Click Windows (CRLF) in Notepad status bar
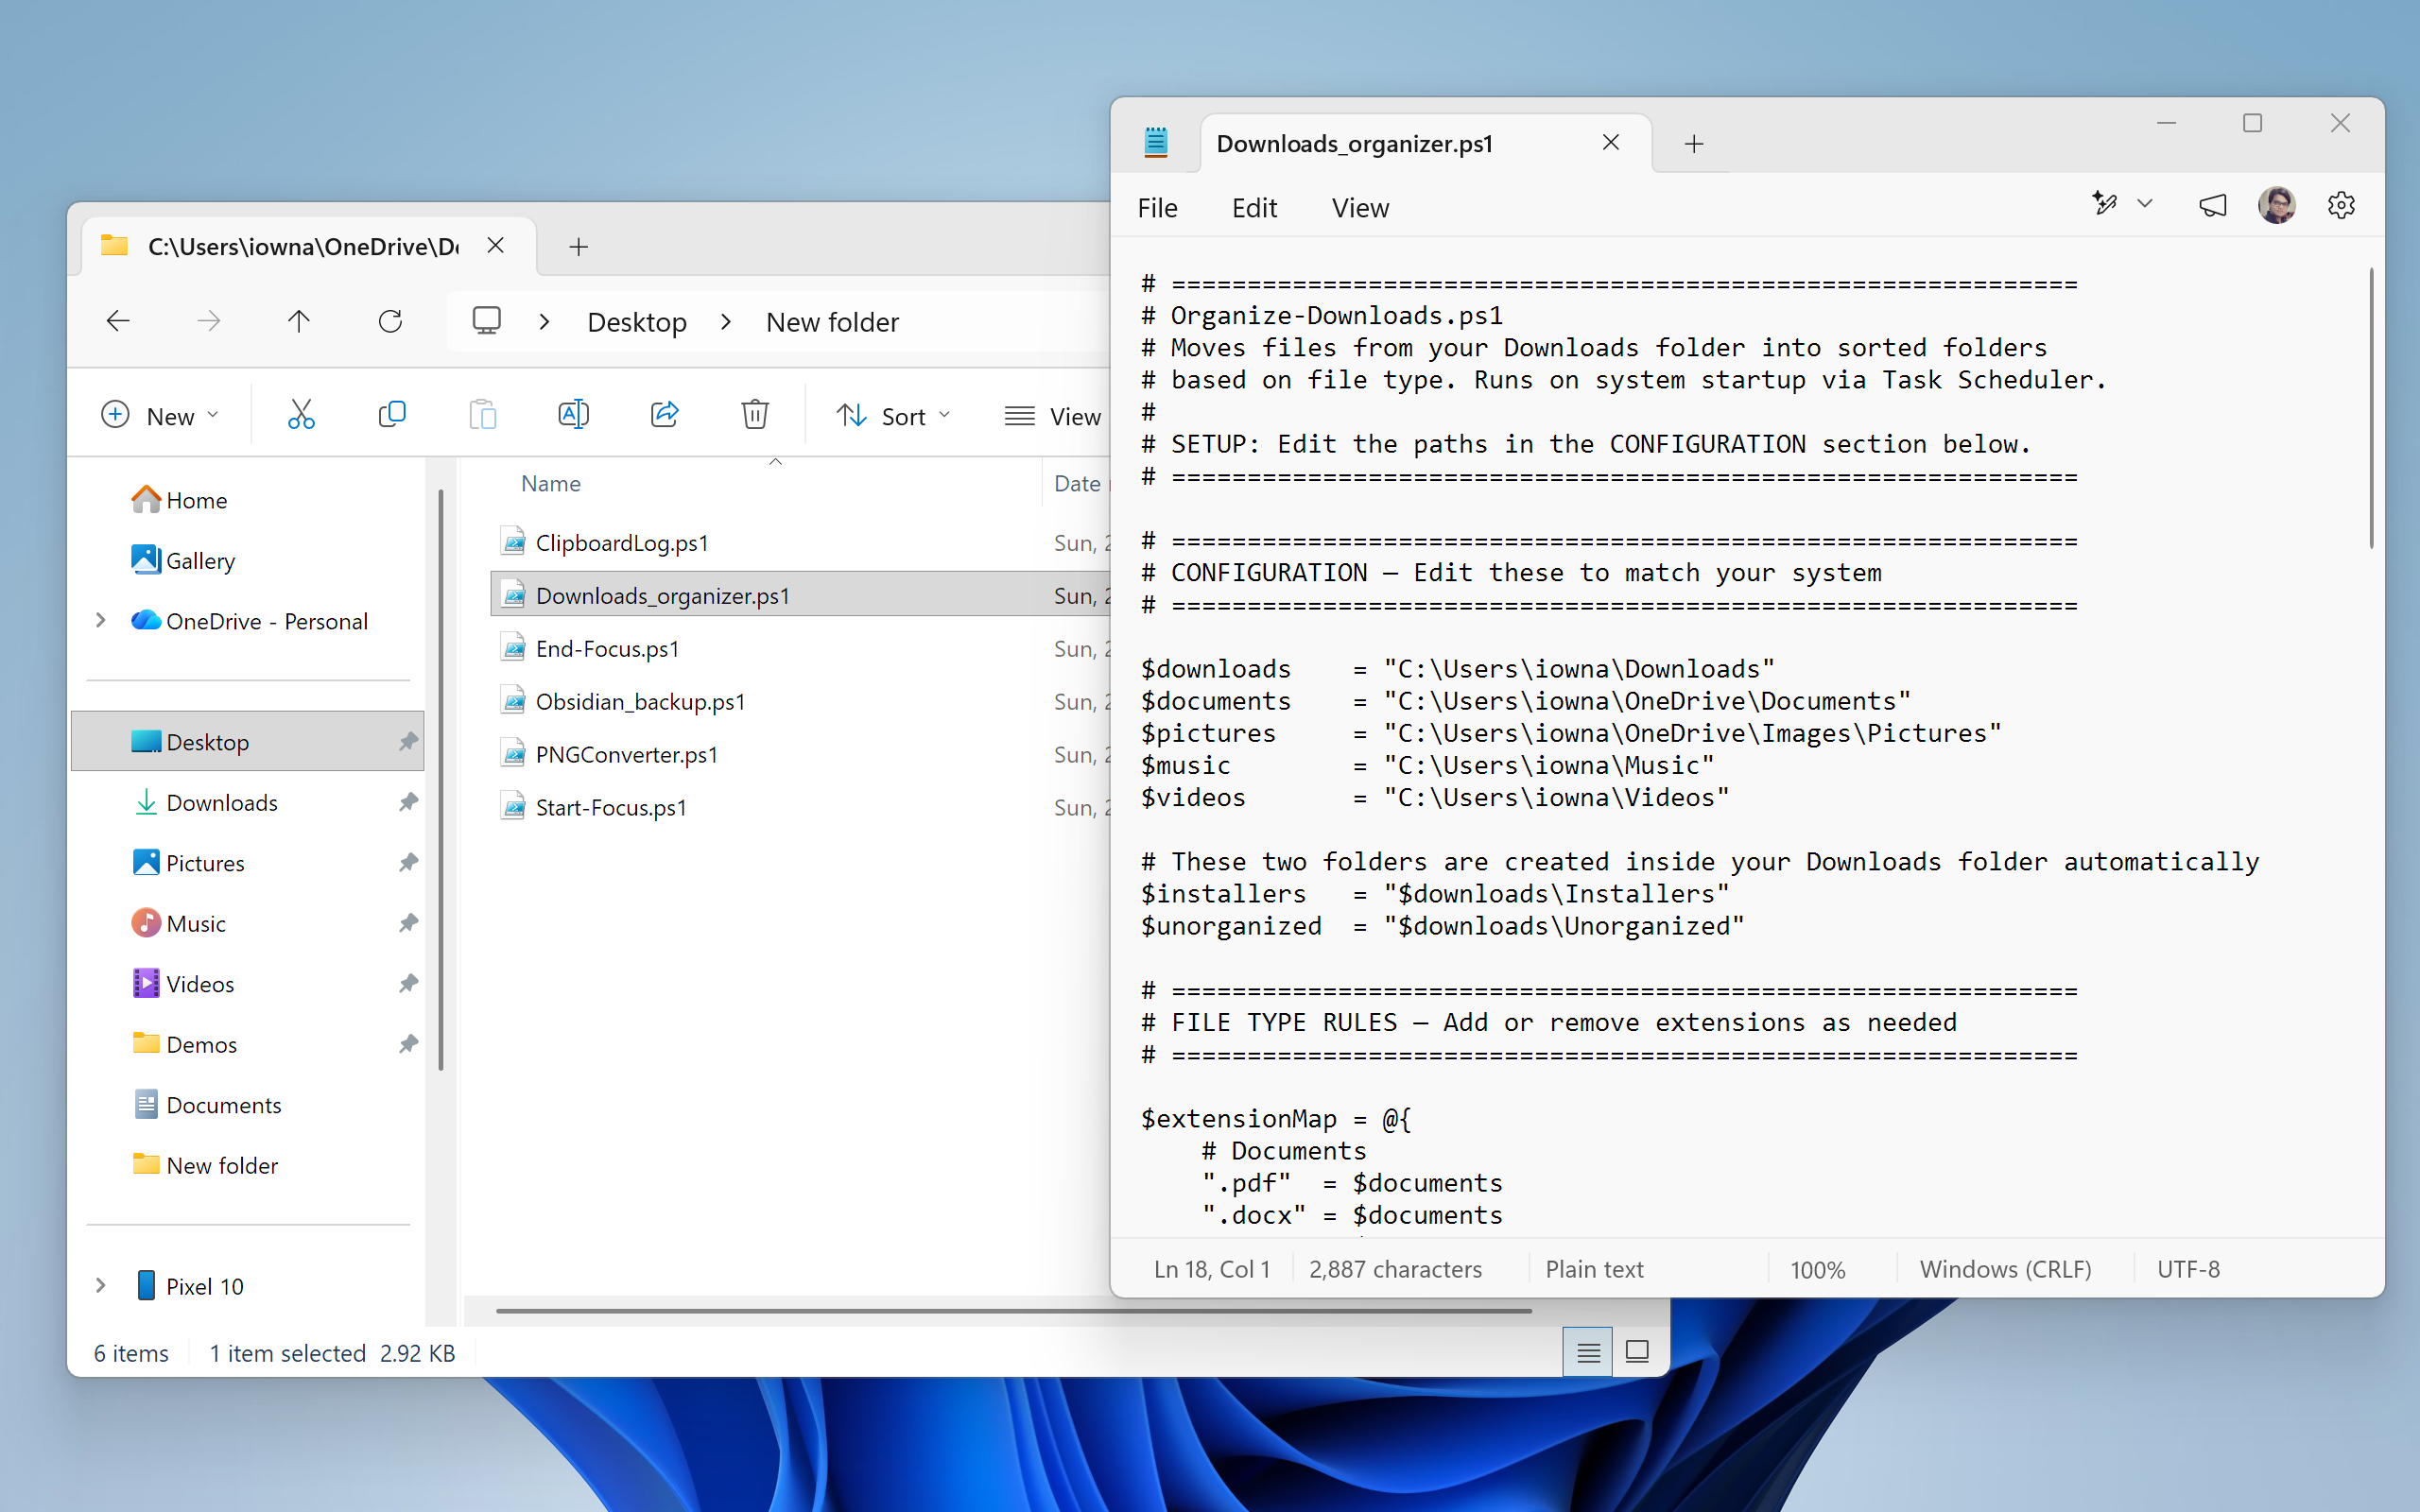2420x1512 pixels. pos(2005,1269)
